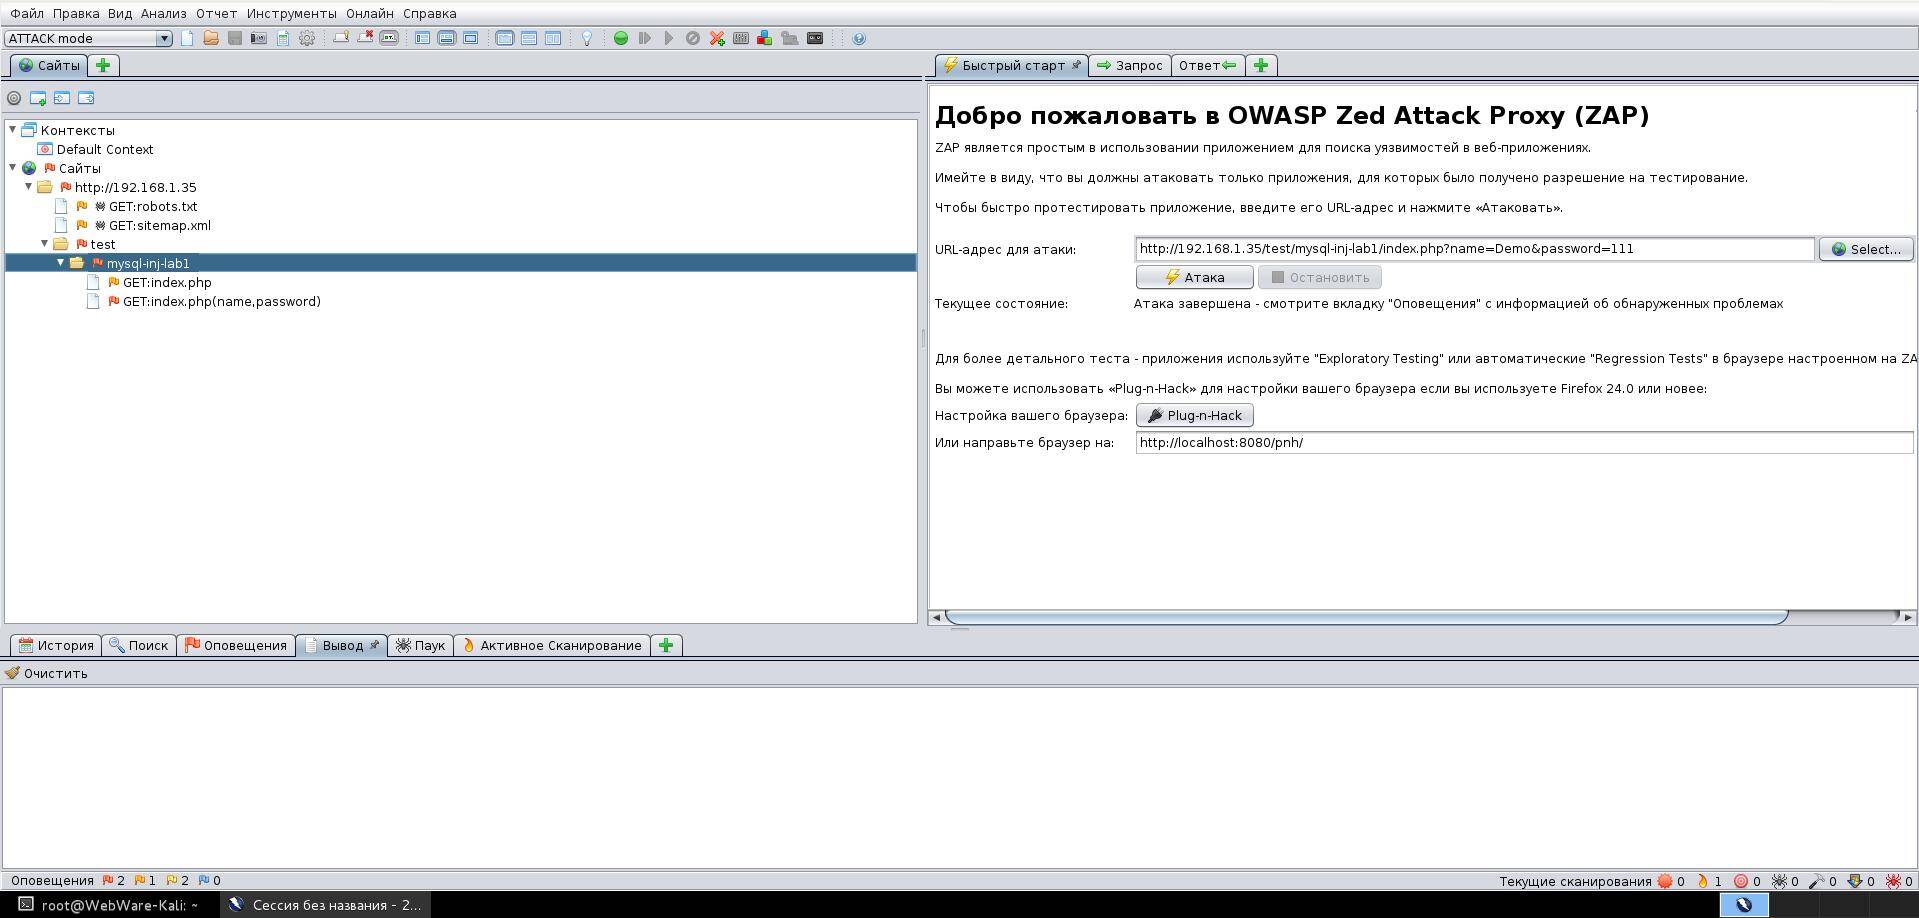Open the root@WebWare-Kali terminal taskbar item
1919x918 pixels.
click(x=109, y=905)
